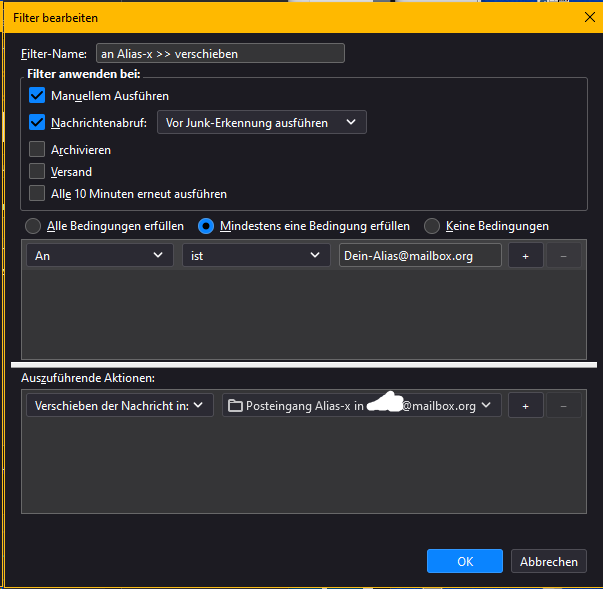Choose Mindestens eine Bedingung erfüllen

click(206, 226)
